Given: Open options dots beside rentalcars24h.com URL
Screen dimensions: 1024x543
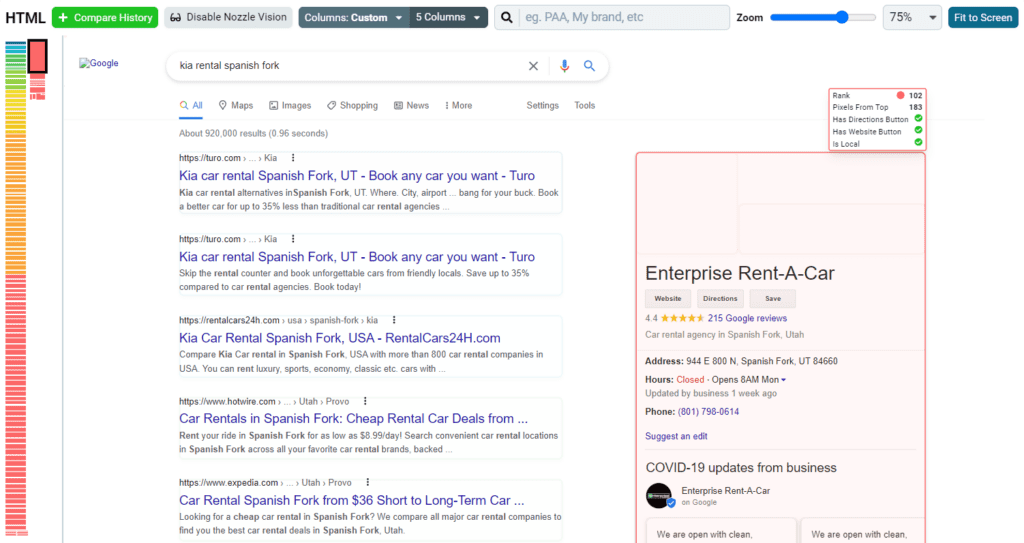Looking at the screenshot, I should pyautogui.click(x=394, y=320).
